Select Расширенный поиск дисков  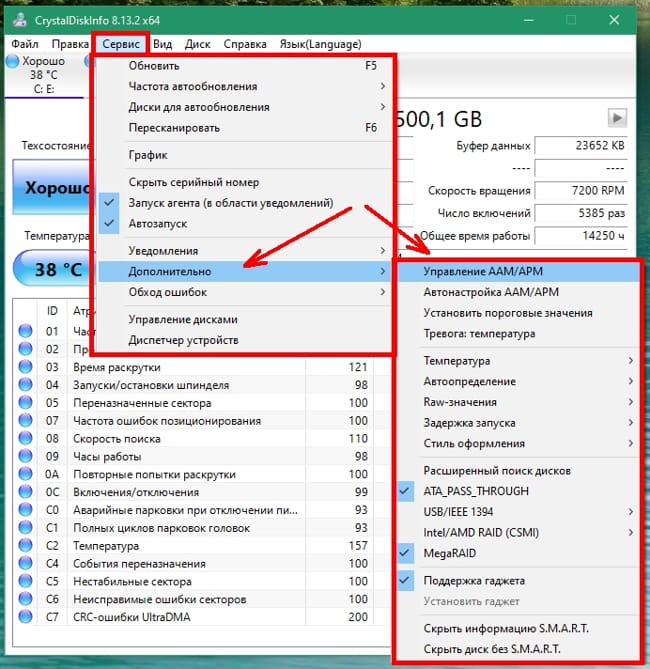pos(519,471)
